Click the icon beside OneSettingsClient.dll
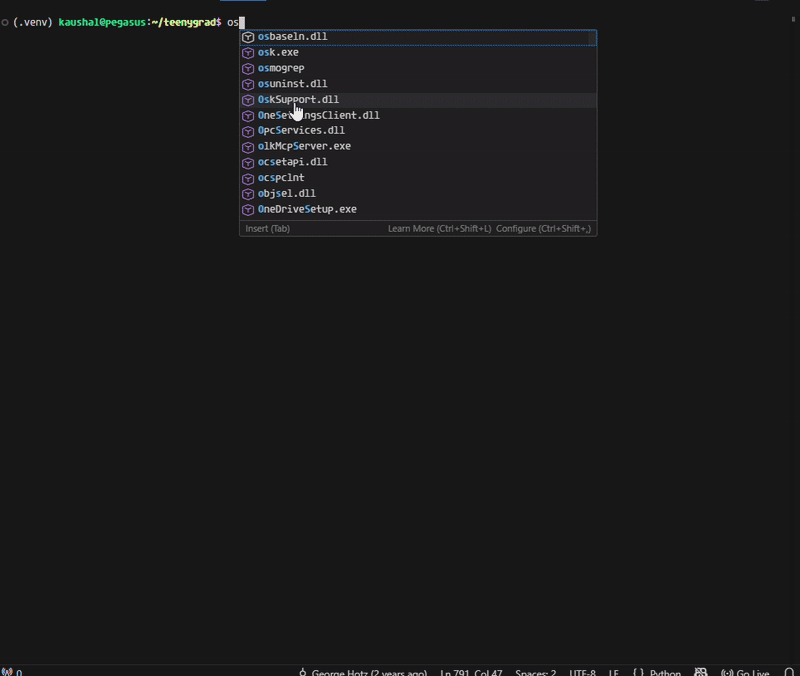This screenshot has width=800, height=676. pos(249,116)
